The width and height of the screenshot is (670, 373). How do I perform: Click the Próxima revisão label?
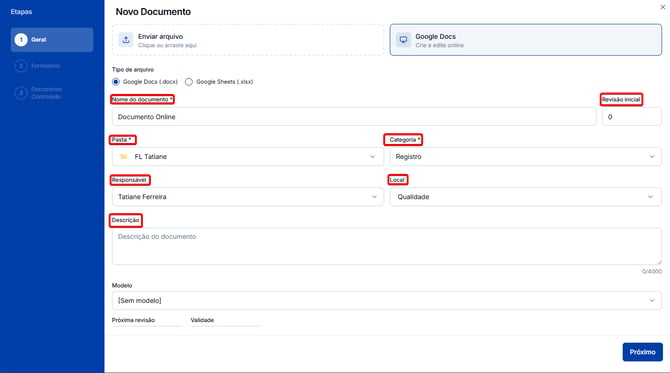[x=133, y=320]
